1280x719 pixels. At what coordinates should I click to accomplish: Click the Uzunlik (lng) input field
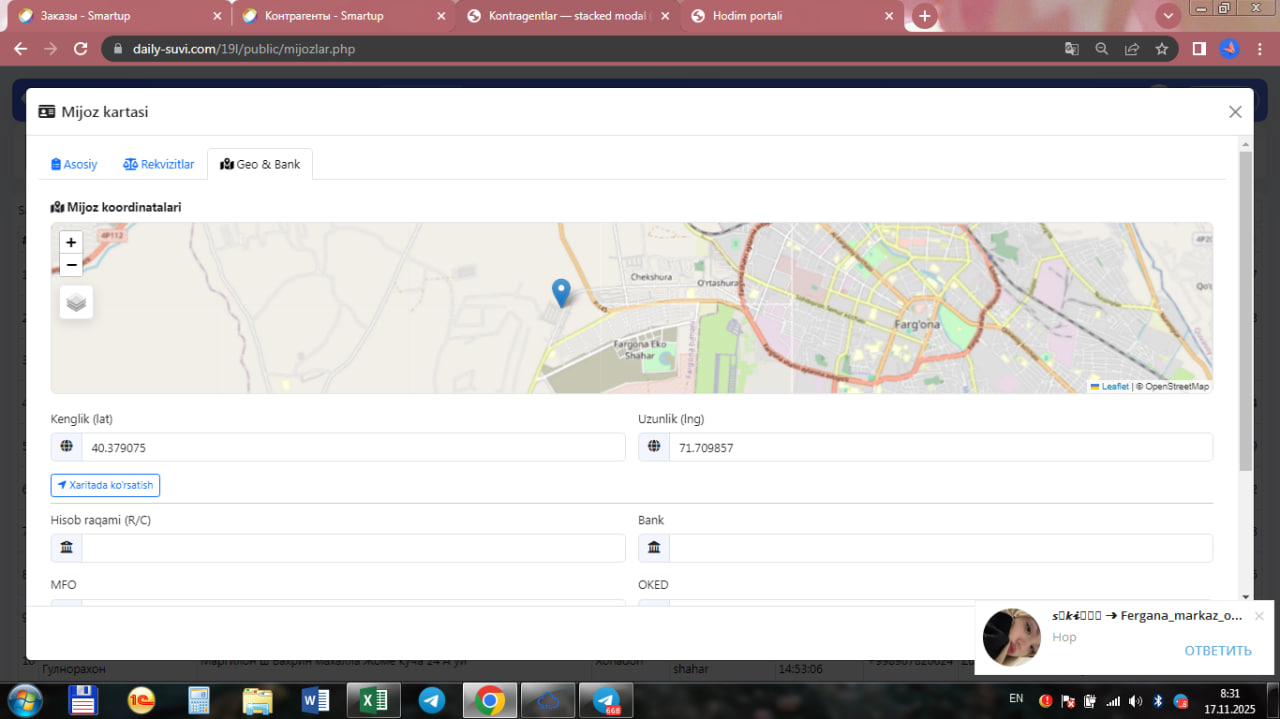pos(939,447)
